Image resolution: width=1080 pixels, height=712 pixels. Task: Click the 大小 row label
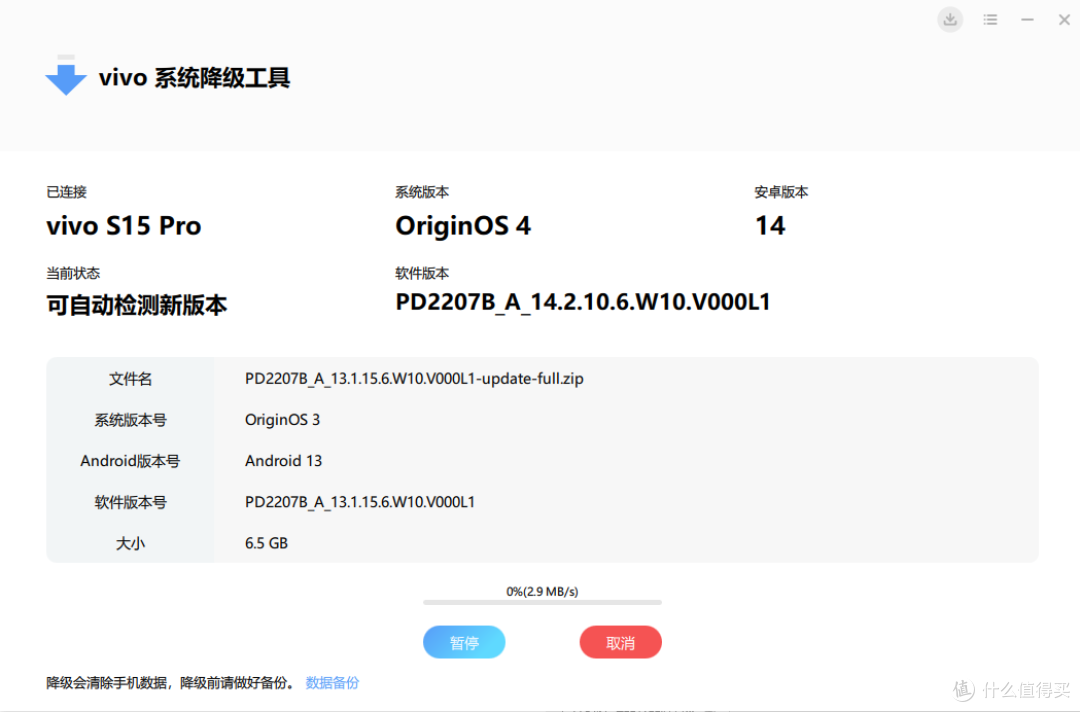[130, 543]
